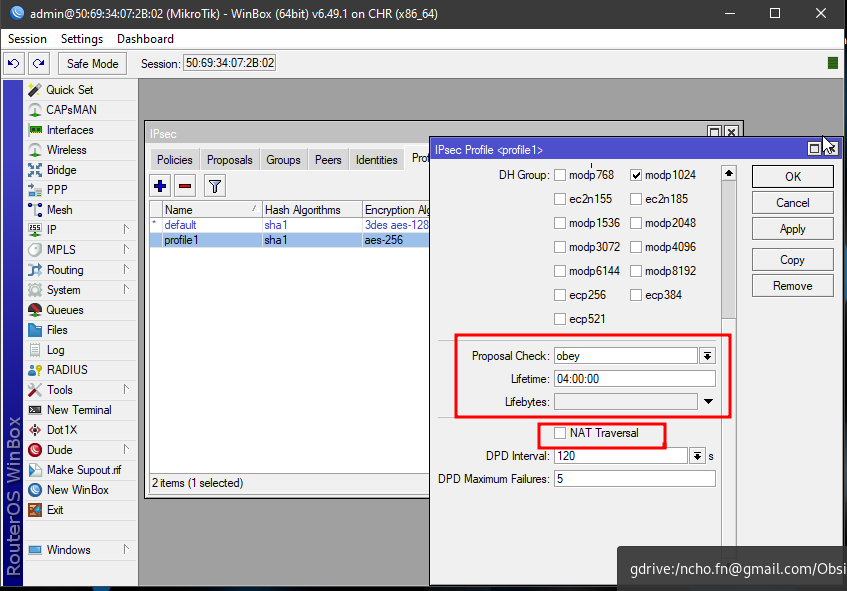The width and height of the screenshot is (847, 591).
Task: Open Quick Set in sidebar
Action: pos(69,90)
